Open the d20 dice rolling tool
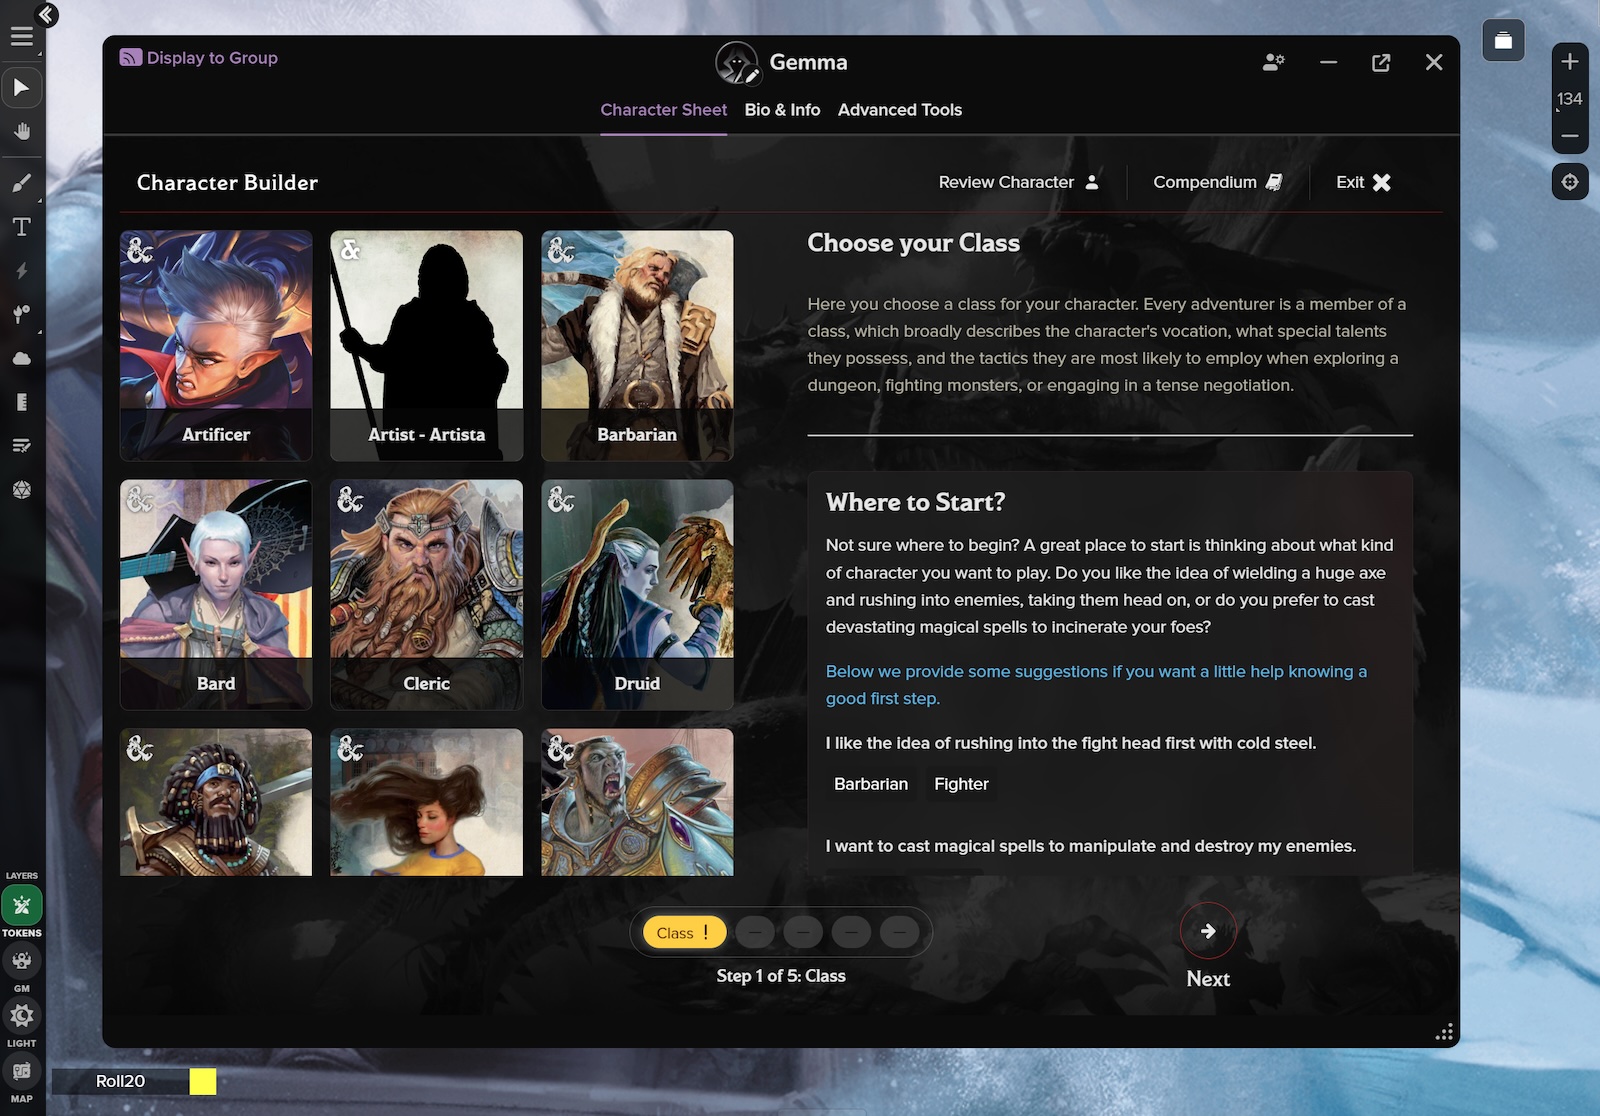Screen dimensions: 1600x1116 tap(21, 490)
